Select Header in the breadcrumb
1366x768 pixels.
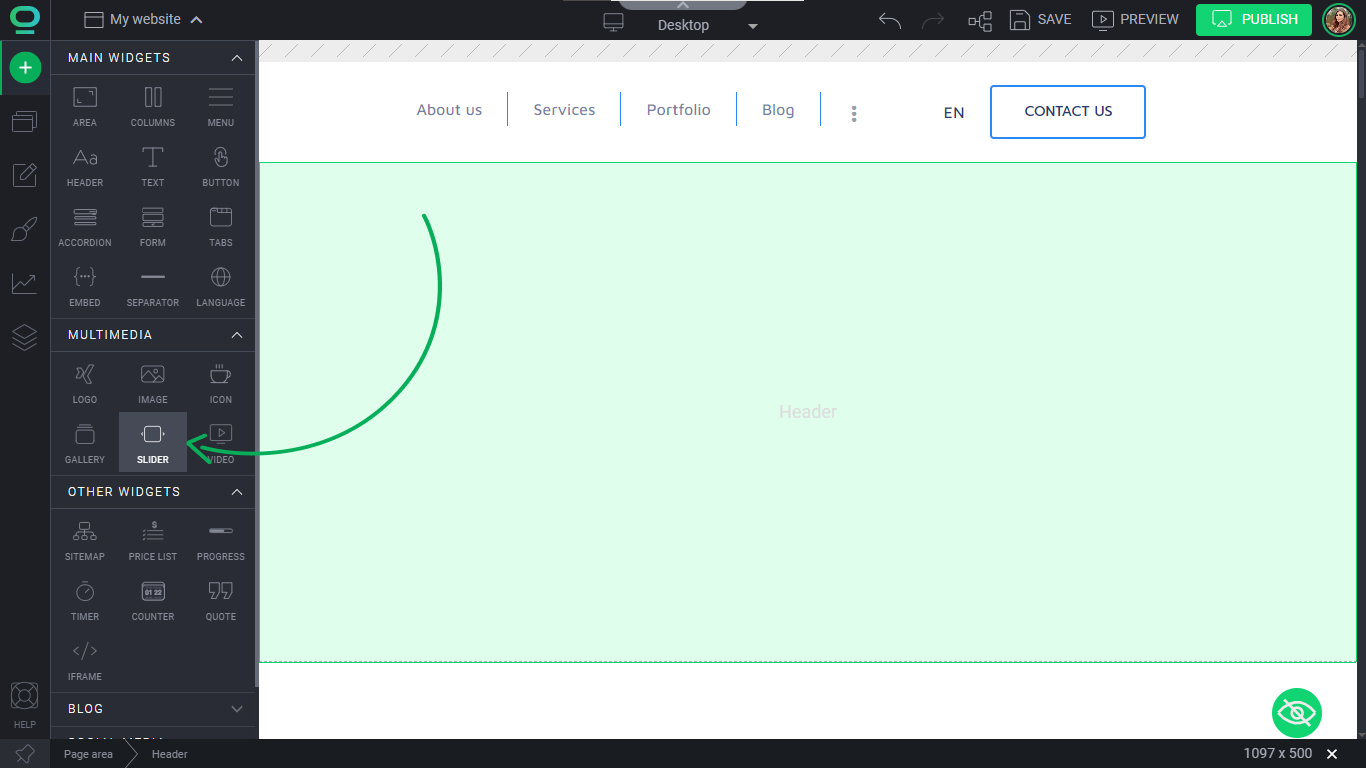click(x=170, y=754)
